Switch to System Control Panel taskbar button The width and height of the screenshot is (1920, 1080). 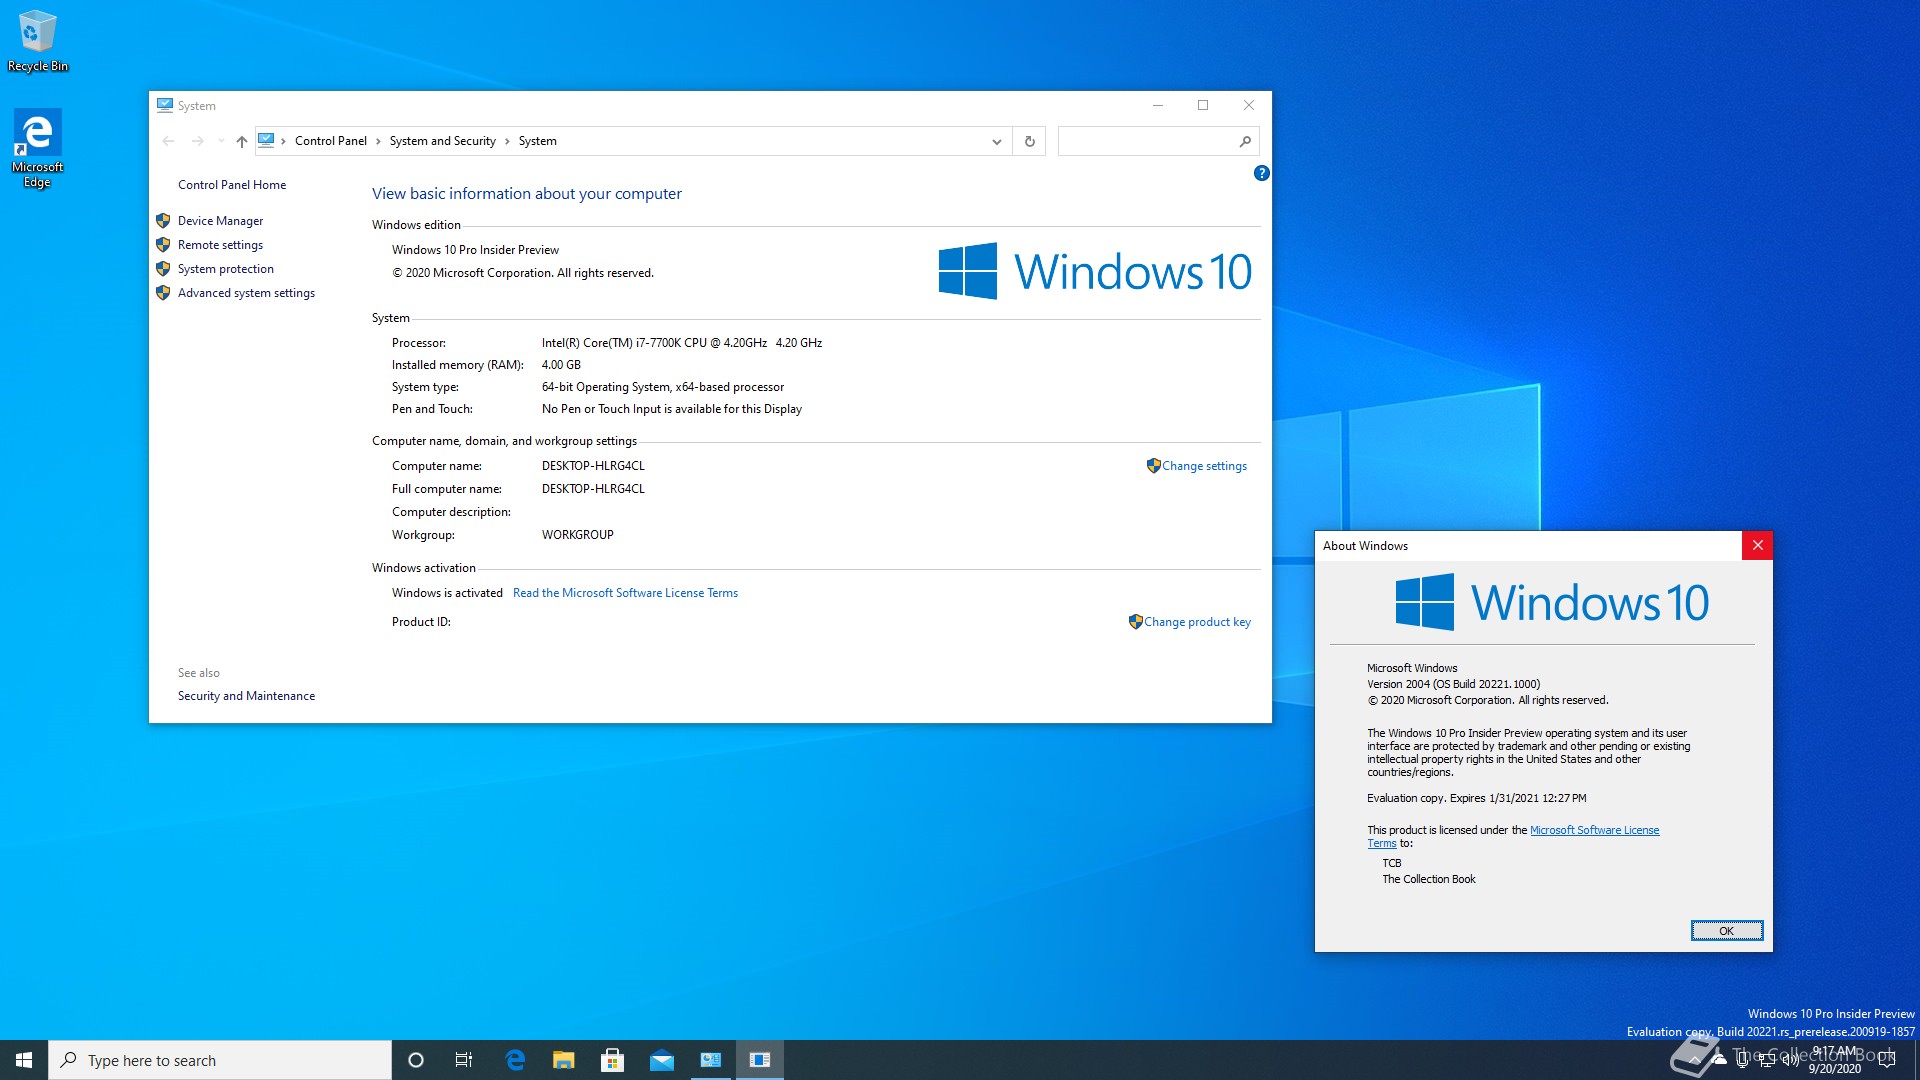711,1060
